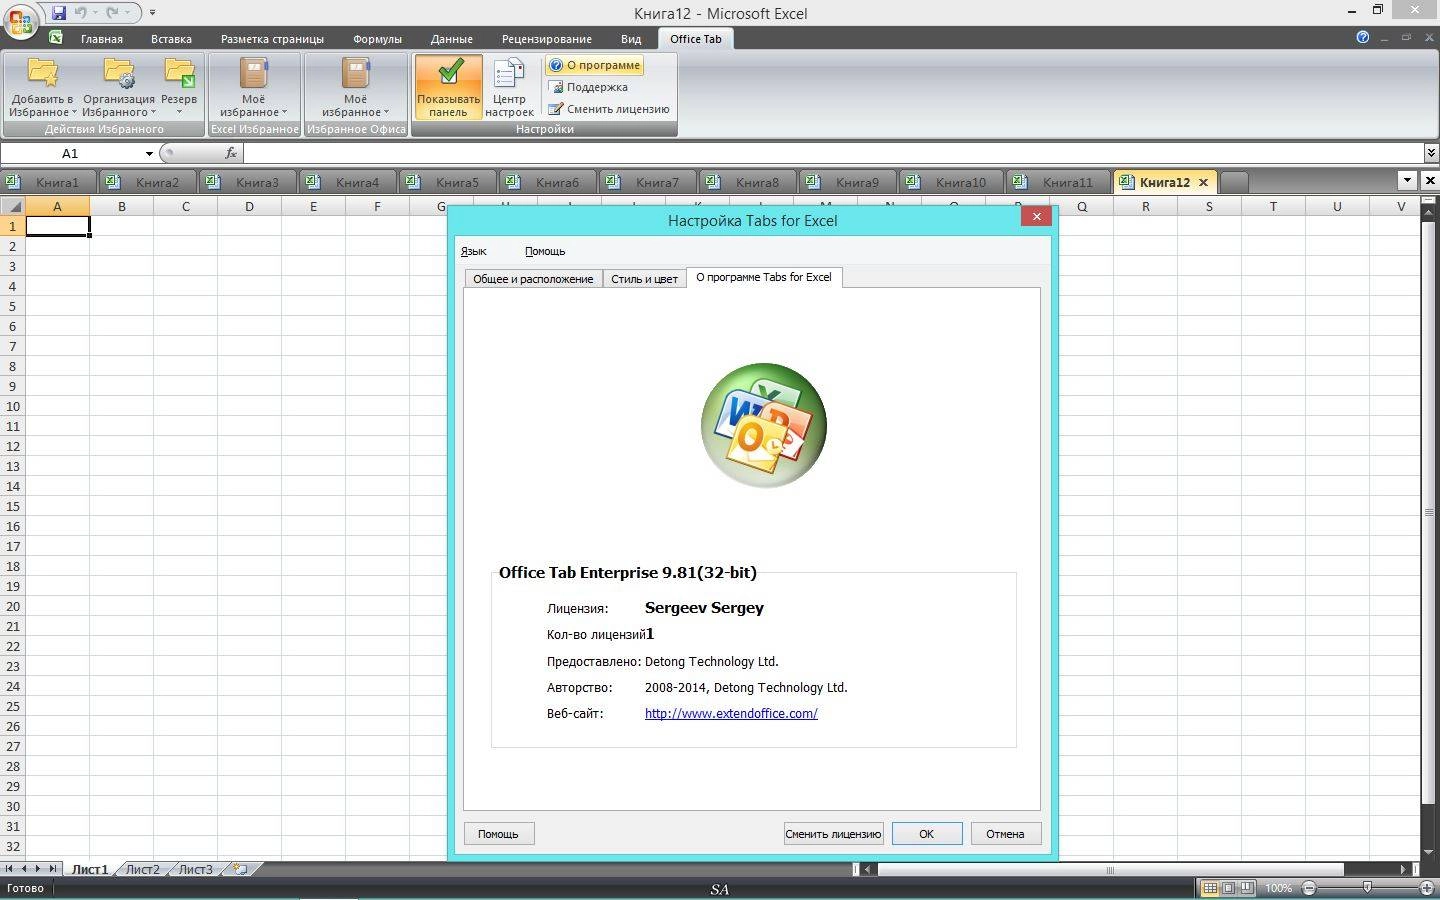
Task: Open Excel Избранное Моё избранное book icon
Action: point(253,73)
